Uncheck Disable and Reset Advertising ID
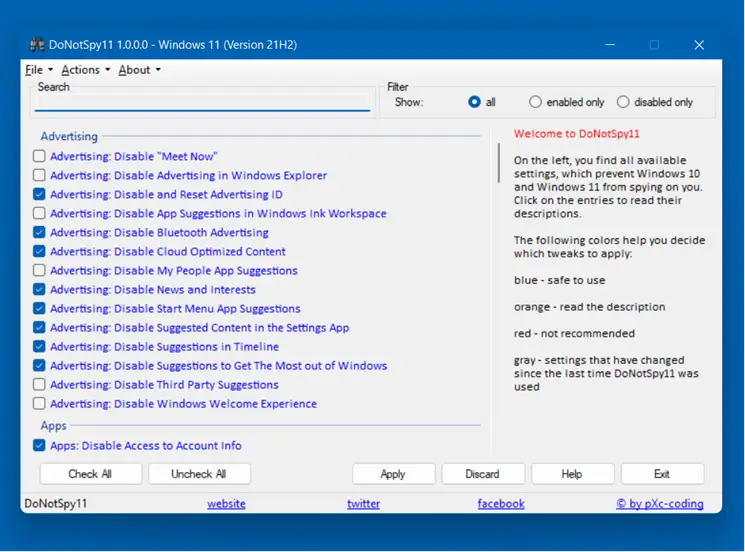745x552 pixels. coord(39,194)
